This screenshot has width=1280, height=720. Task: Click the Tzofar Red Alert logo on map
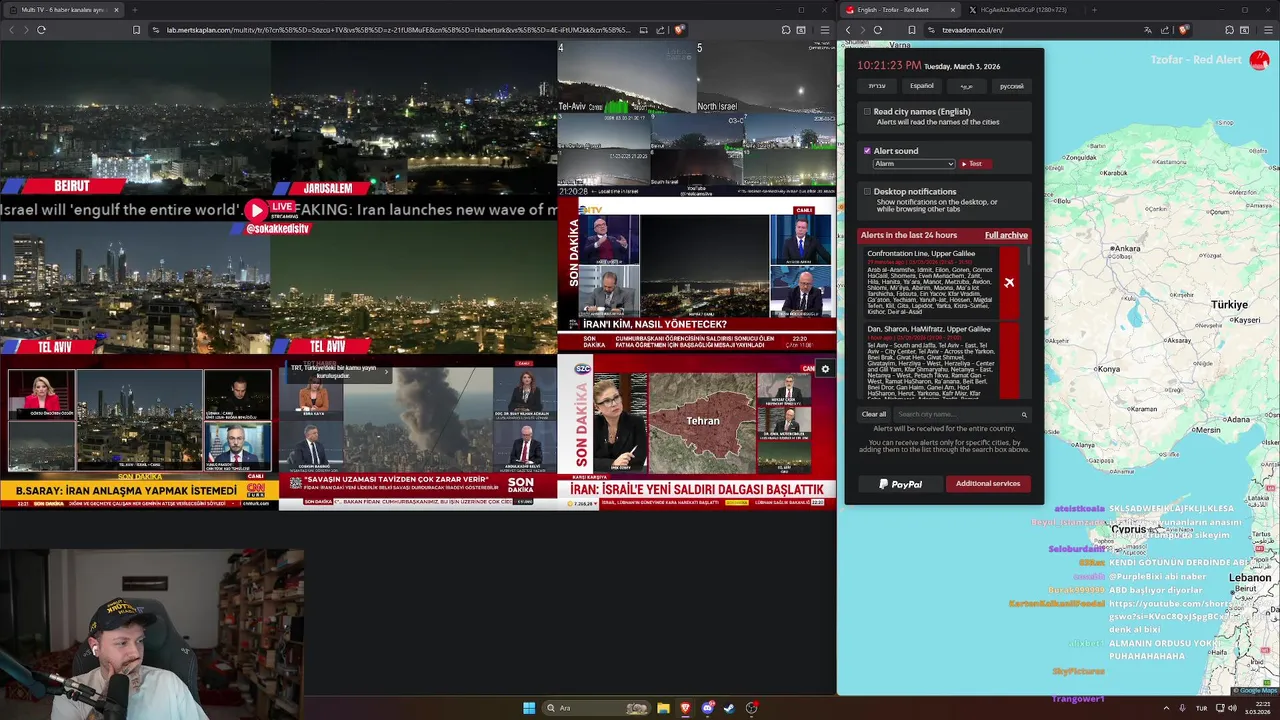point(1259,60)
